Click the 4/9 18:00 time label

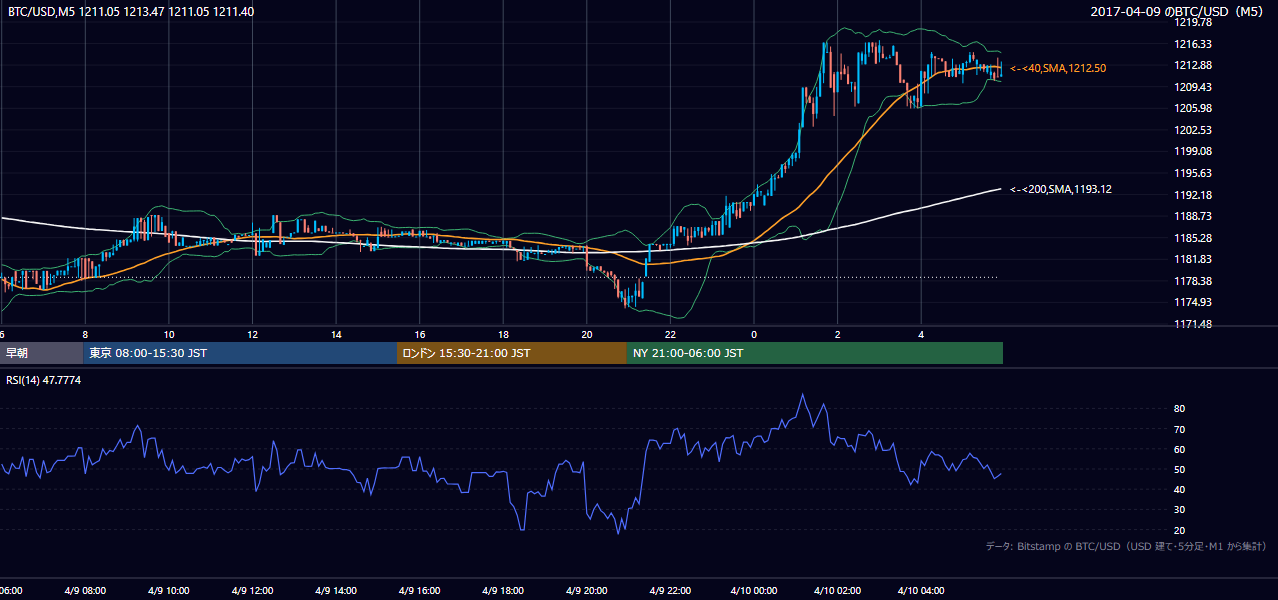tap(502, 591)
